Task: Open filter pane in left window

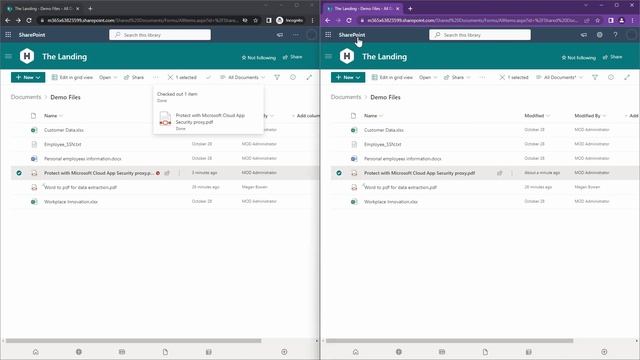Action: pos(277,77)
